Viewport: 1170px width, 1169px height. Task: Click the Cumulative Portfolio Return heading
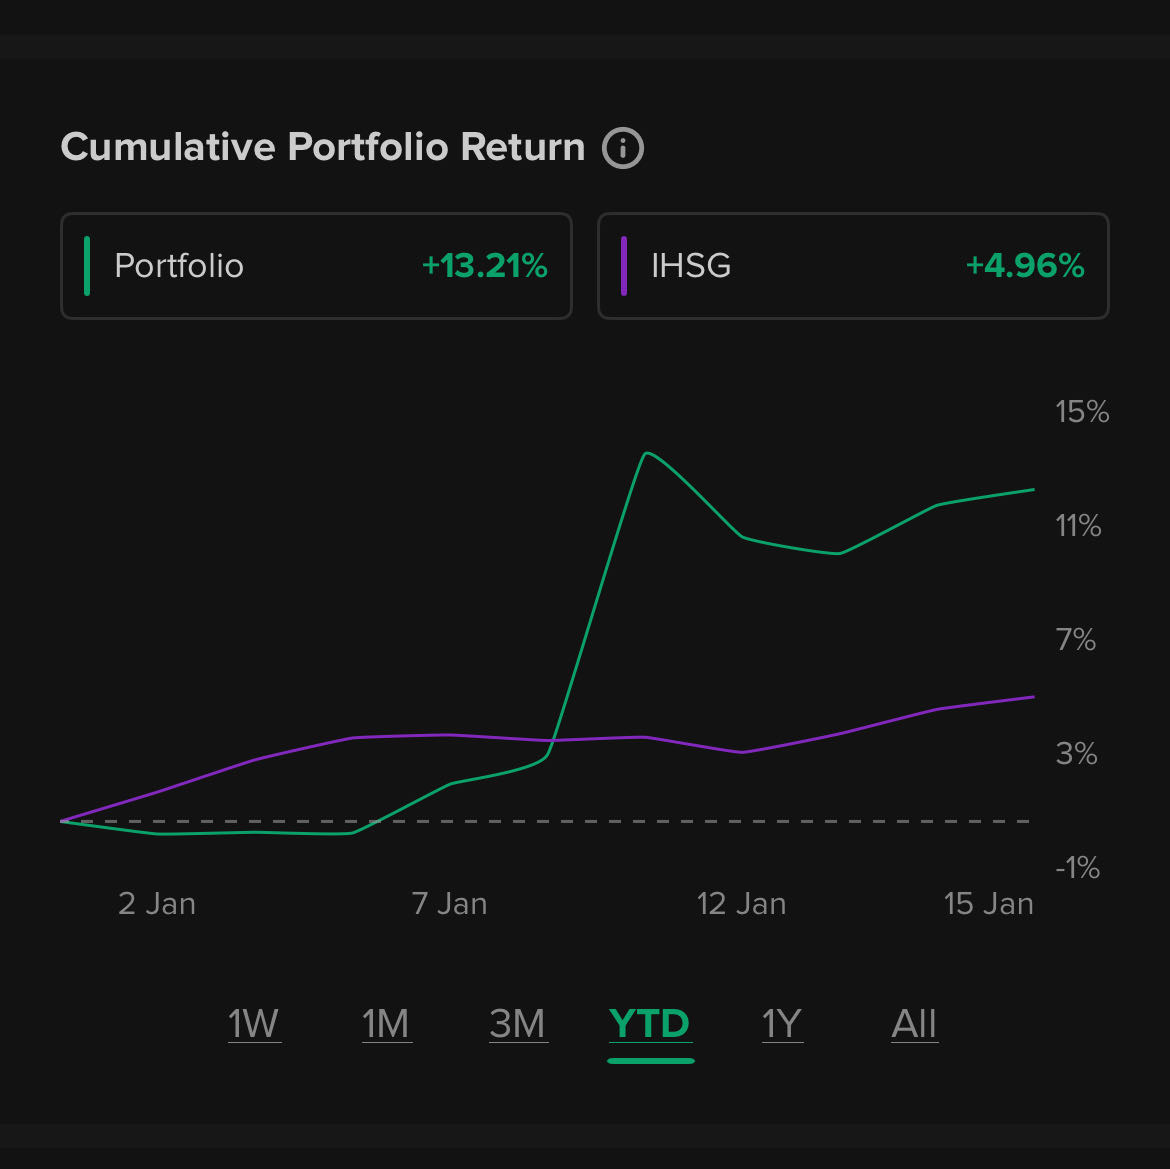(322, 147)
